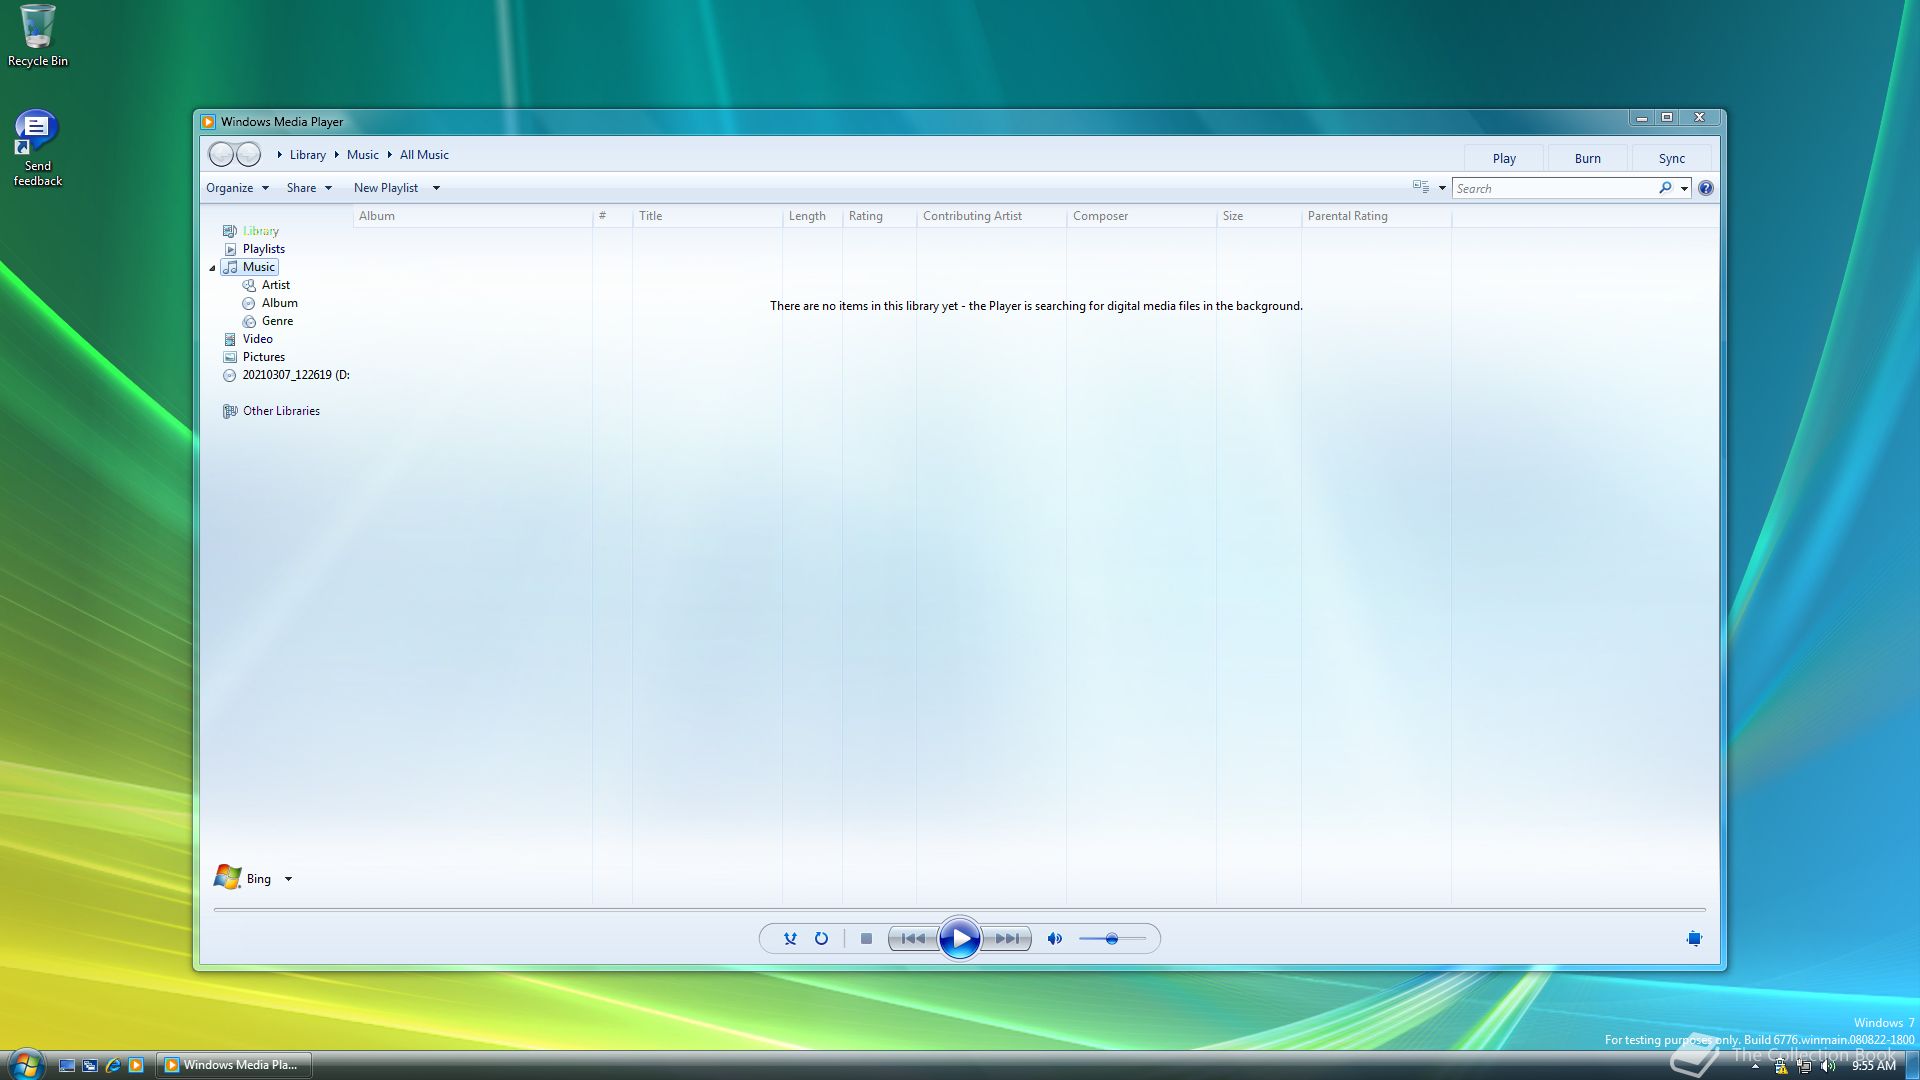Sort by the Title column header

coord(707,216)
